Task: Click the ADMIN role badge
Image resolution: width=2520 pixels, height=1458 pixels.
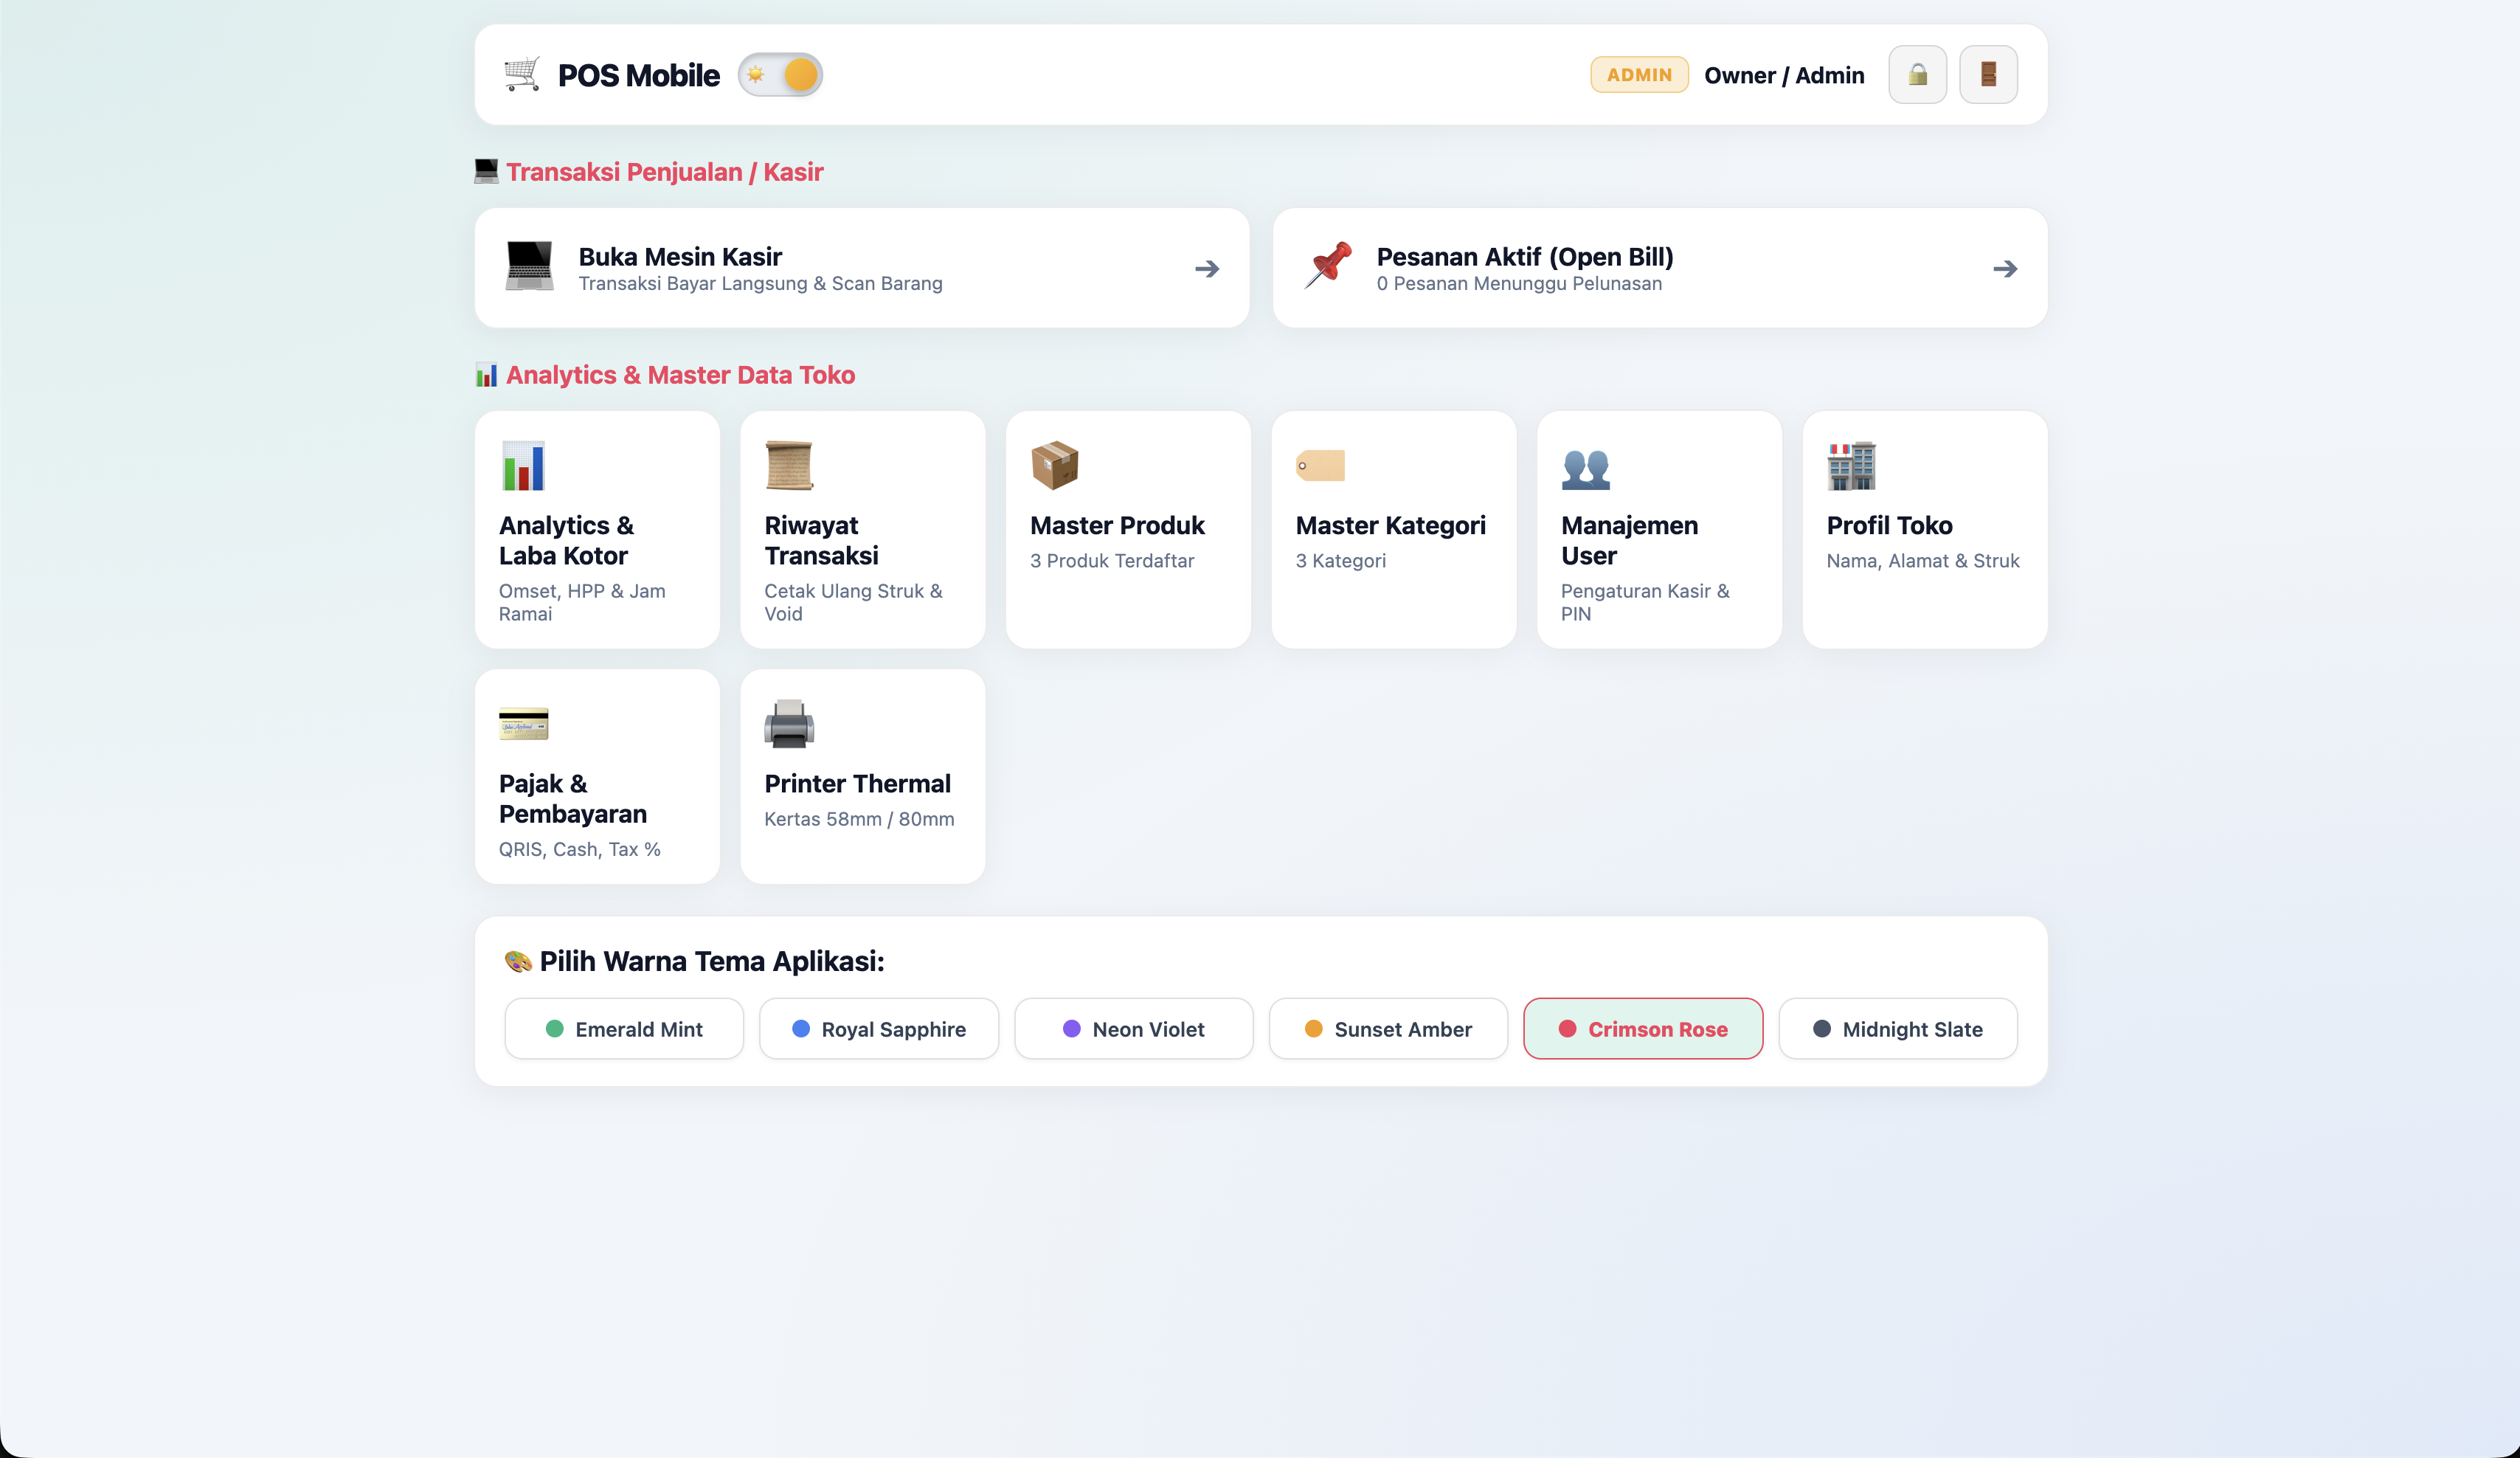Action: click(1639, 75)
